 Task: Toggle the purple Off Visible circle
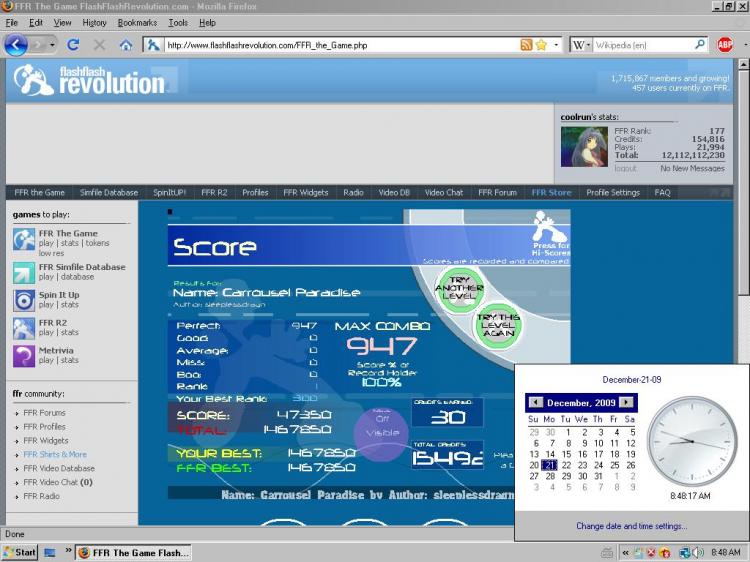coord(382,433)
